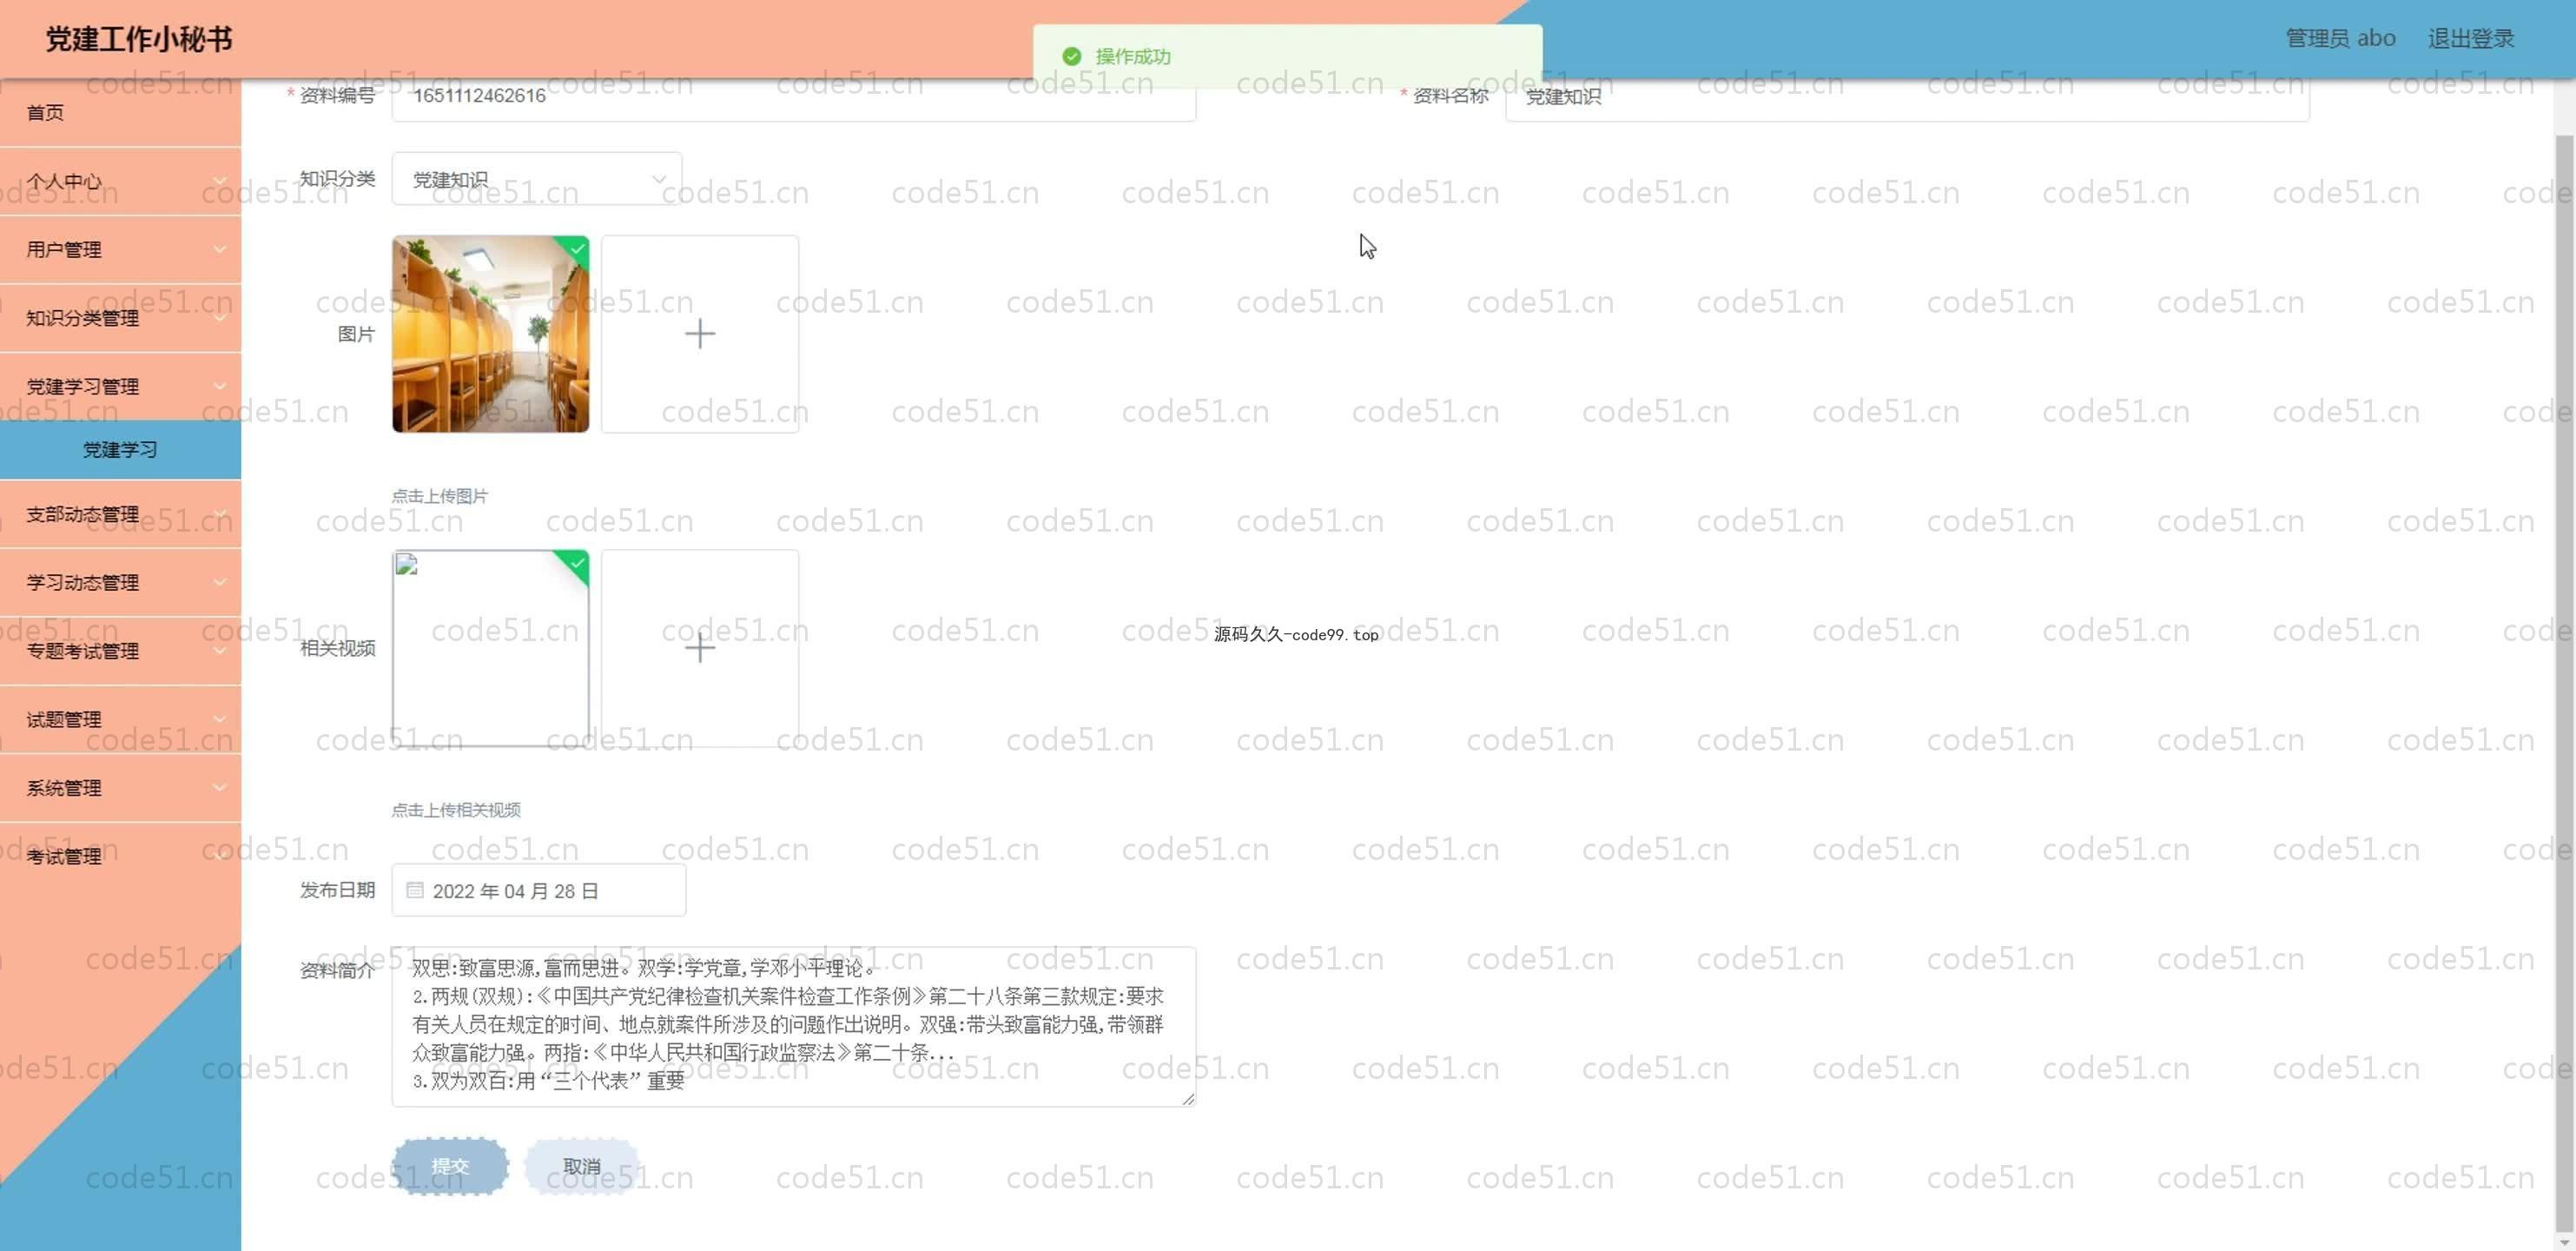Open the 知识分类 dropdown
Image resolution: width=2576 pixels, height=1251 pixels.
pos(537,179)
